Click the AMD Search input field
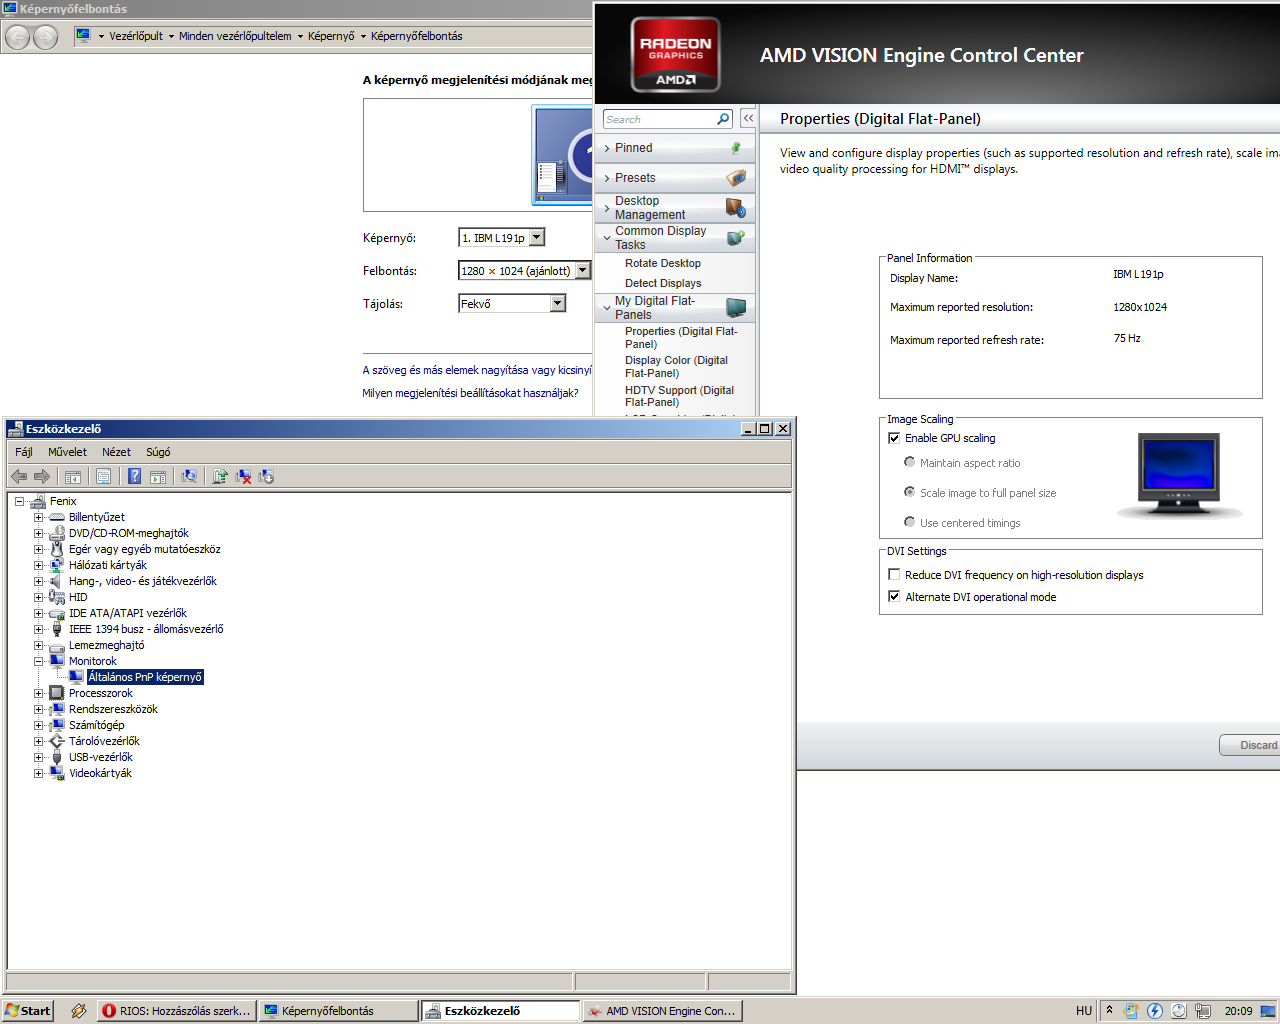The image size is (1280, 1024). (x=660, y=119)
